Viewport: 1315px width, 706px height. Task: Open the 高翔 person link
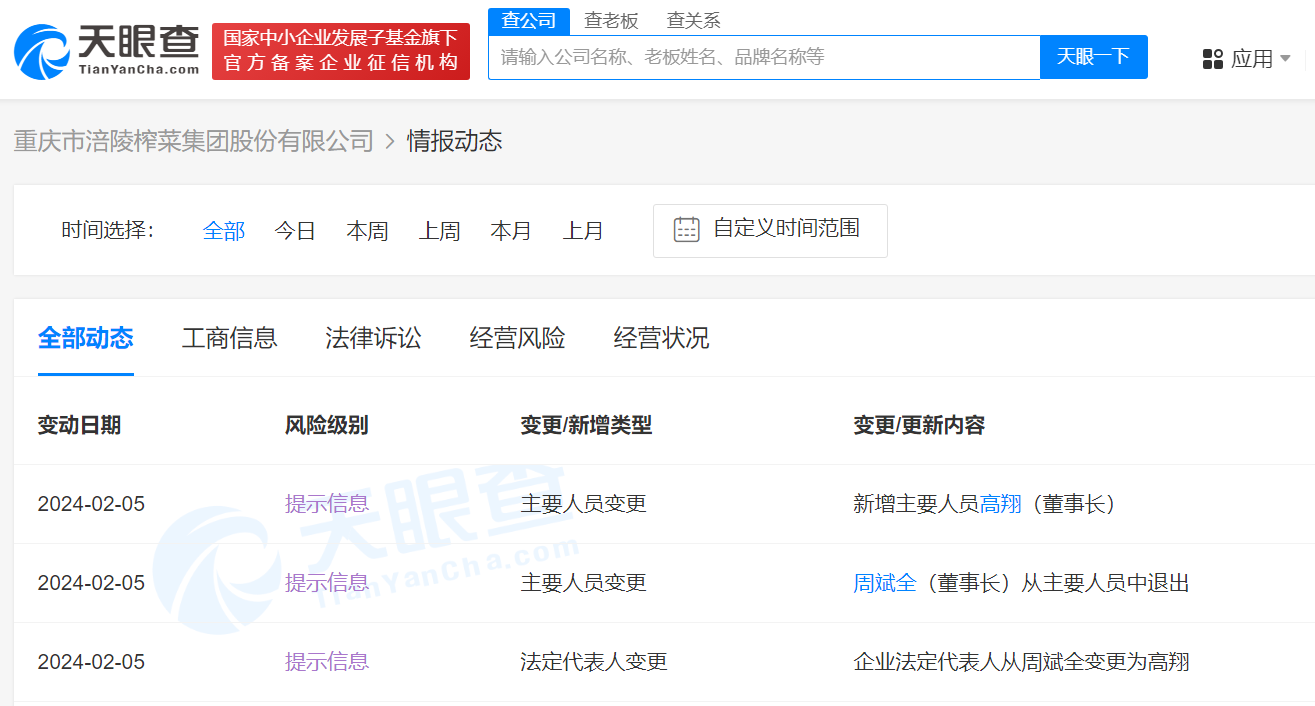pos(1000,504)
